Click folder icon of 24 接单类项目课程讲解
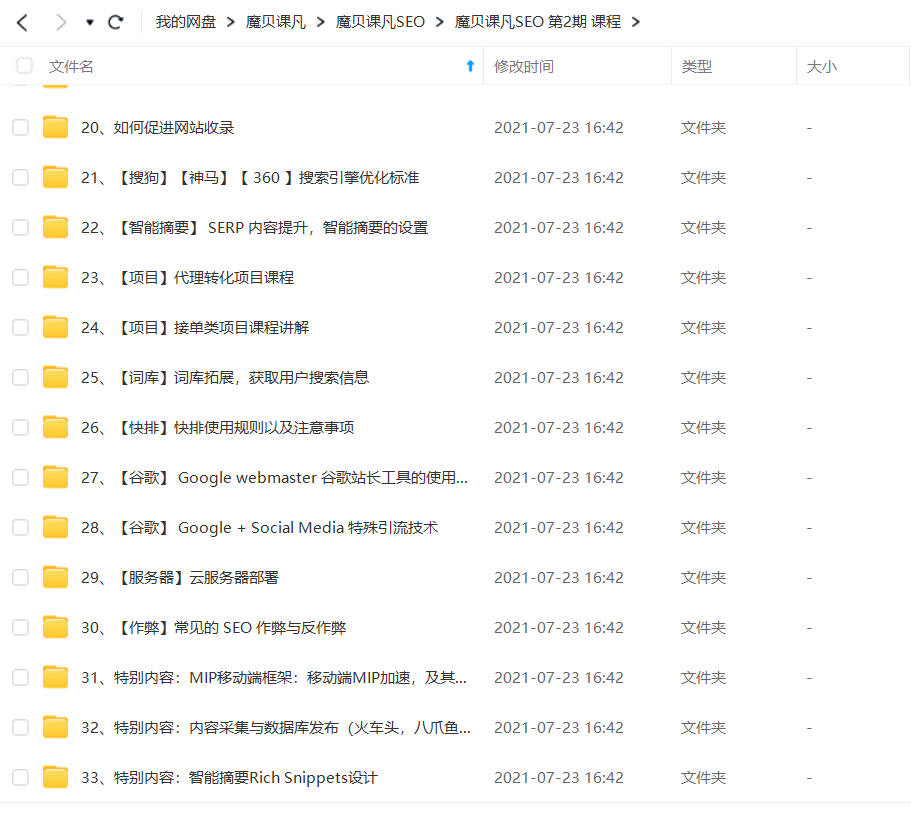This screenshot has height=814, width=911. [55, 327]
